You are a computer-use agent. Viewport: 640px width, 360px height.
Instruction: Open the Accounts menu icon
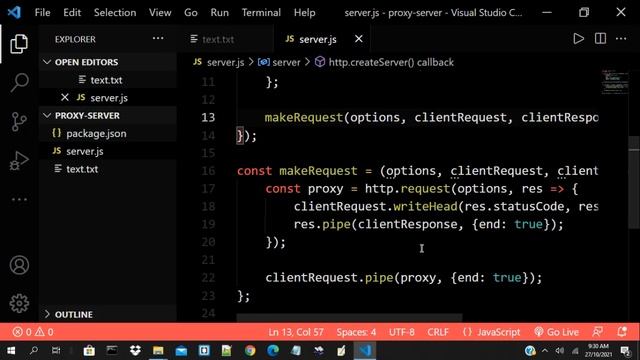(19, 265)
